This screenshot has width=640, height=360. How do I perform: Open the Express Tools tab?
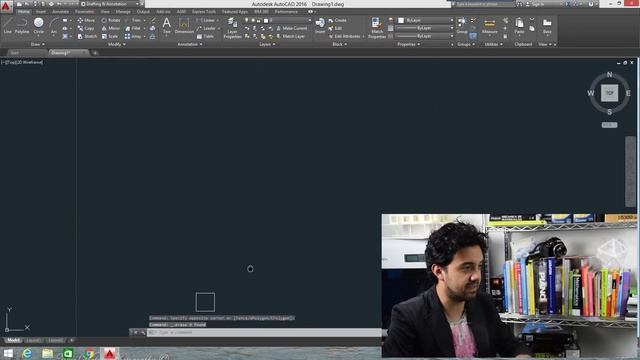[204, 12]
